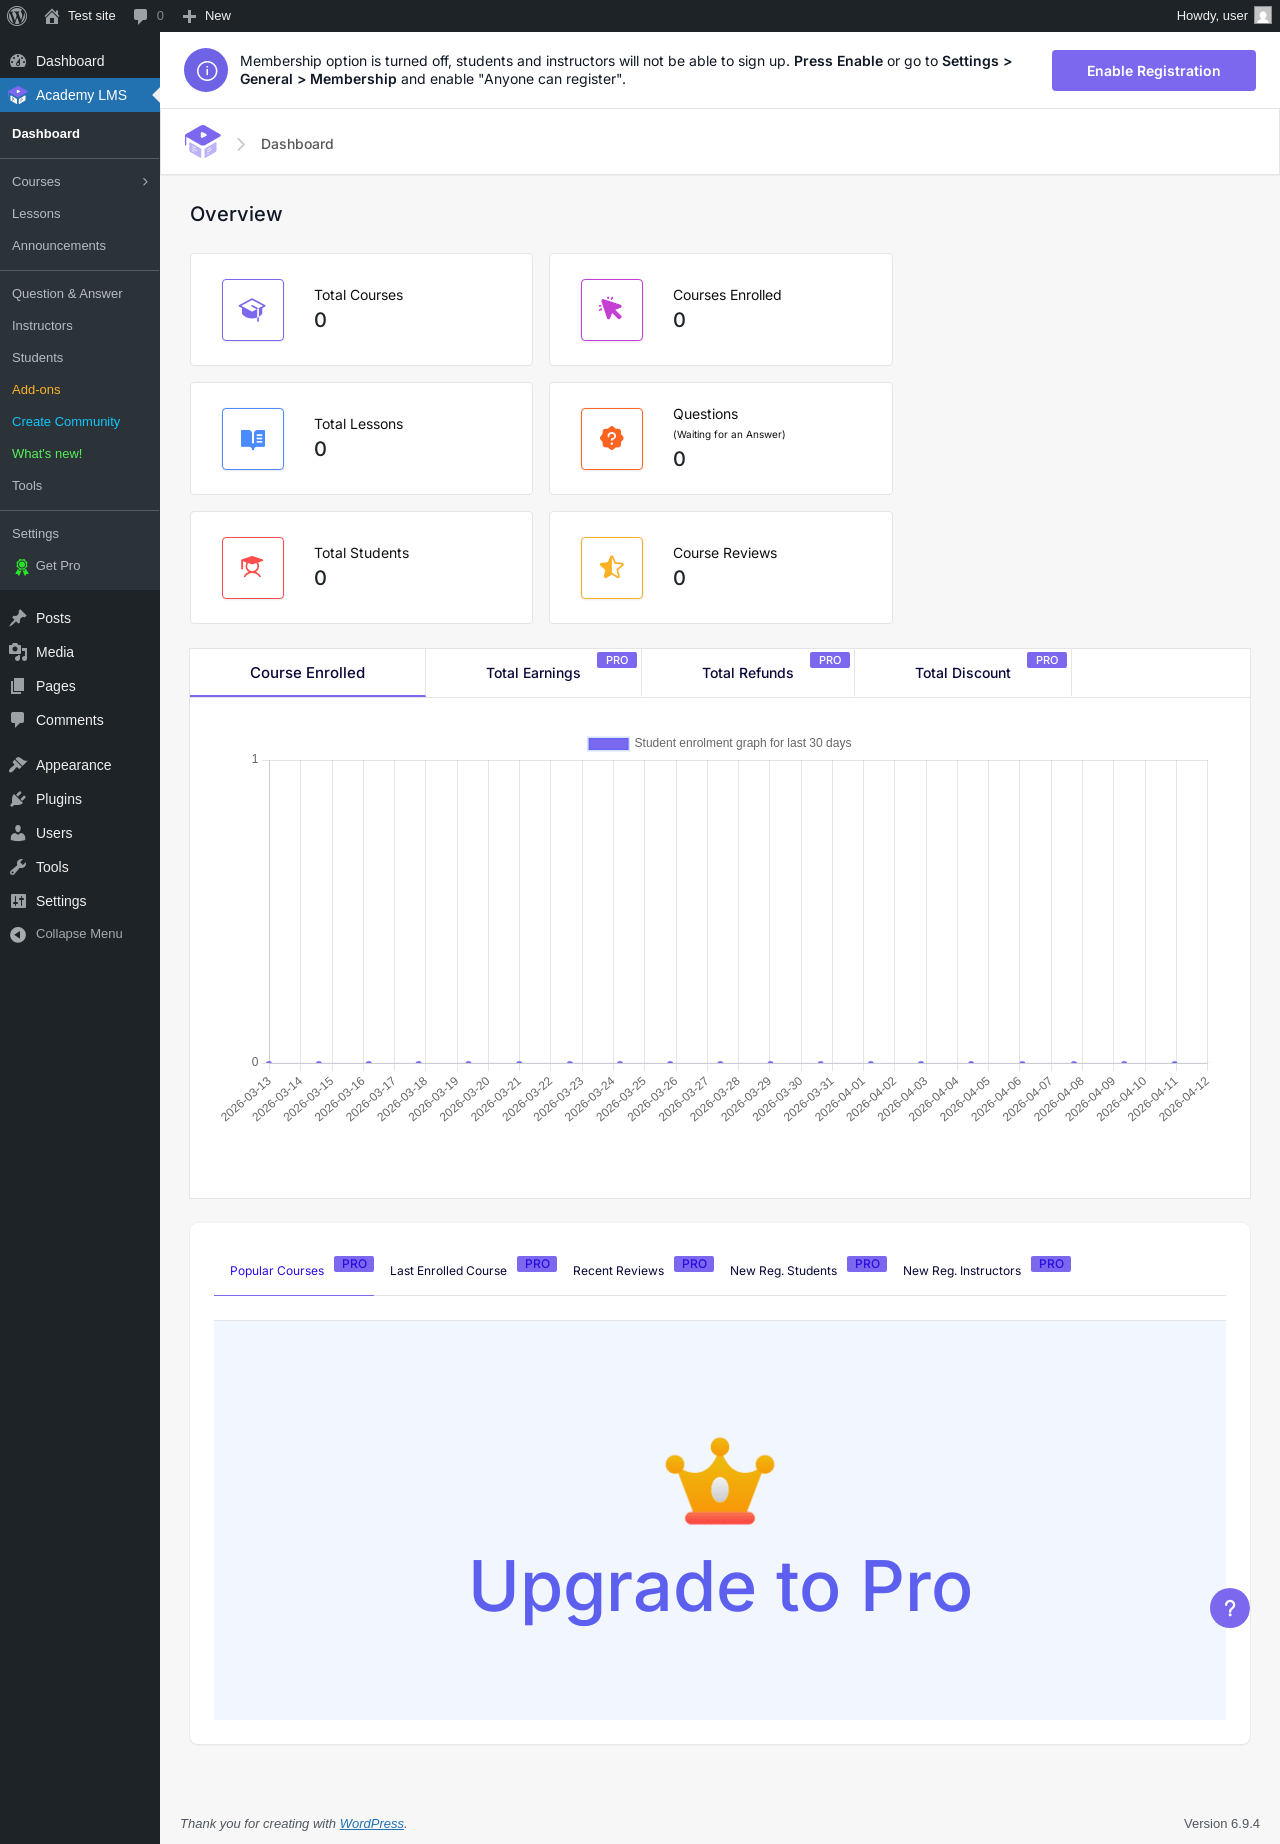
Task: Switch to the Recent Reviews tab
Action: [x=618, y=1271]
